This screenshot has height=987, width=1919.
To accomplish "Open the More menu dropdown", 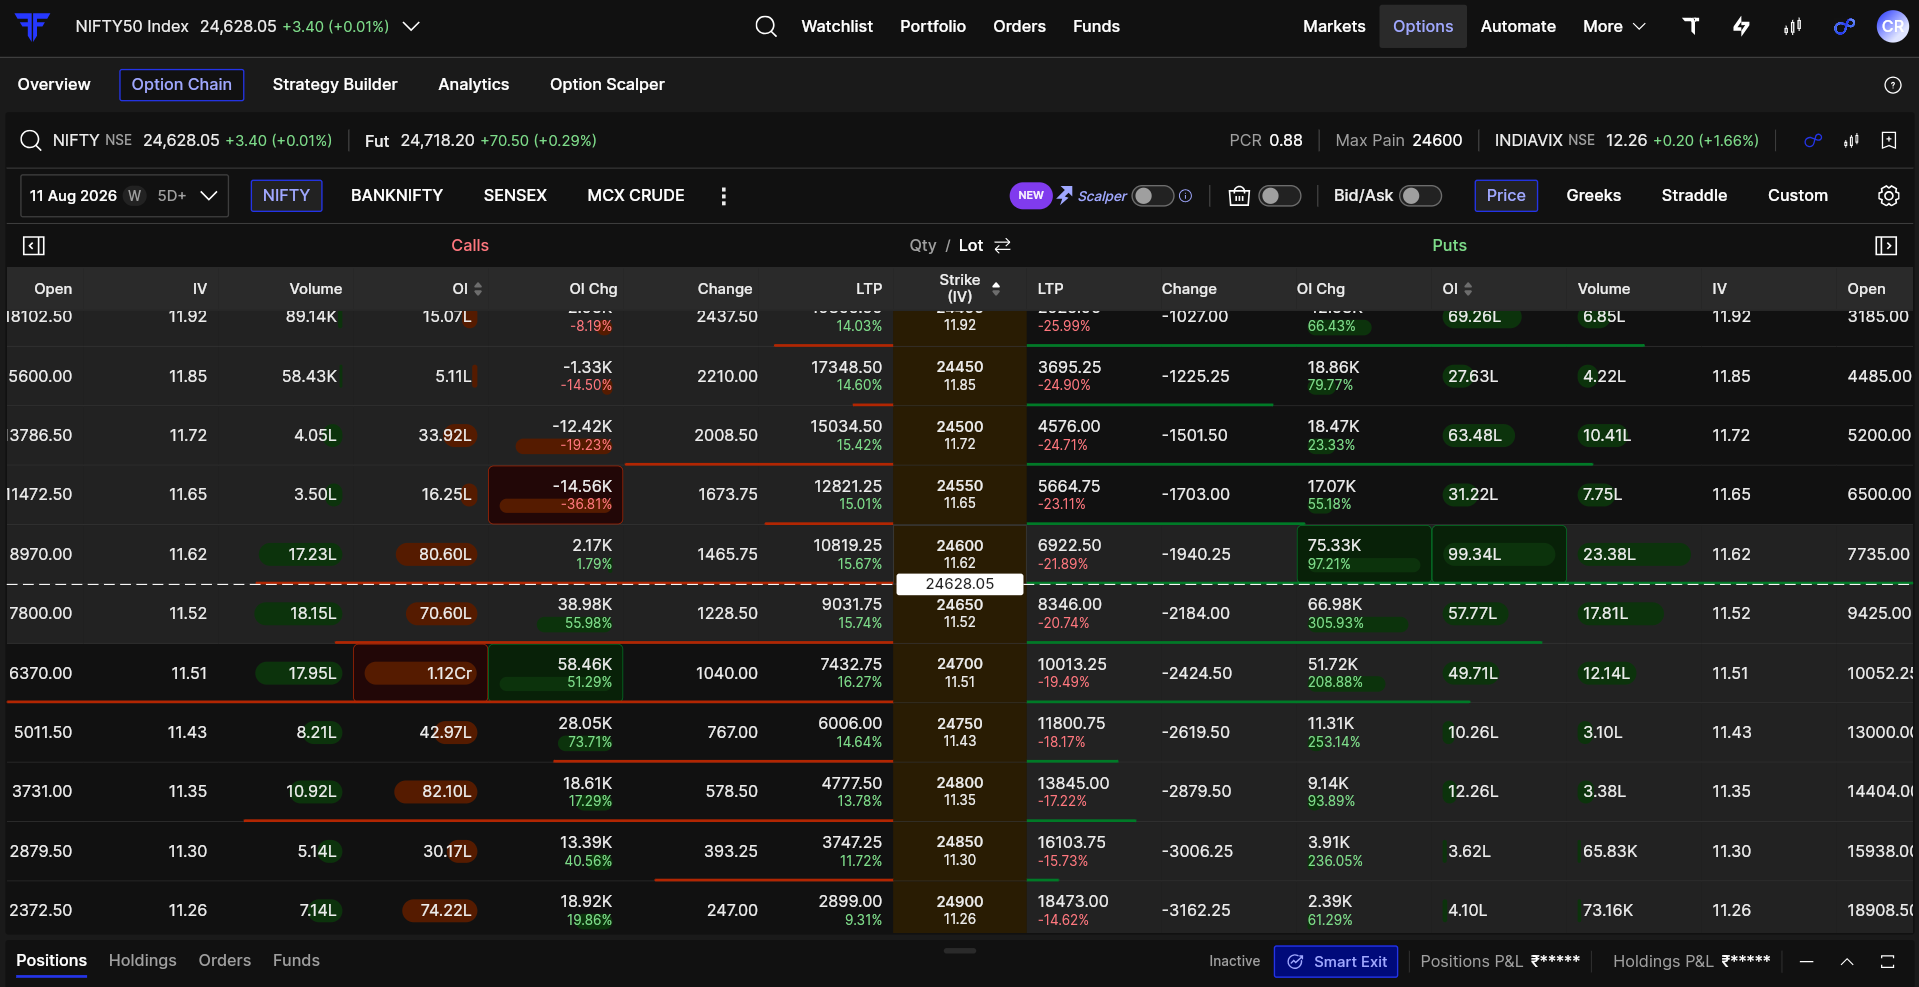I will [x=1614, y=26].
